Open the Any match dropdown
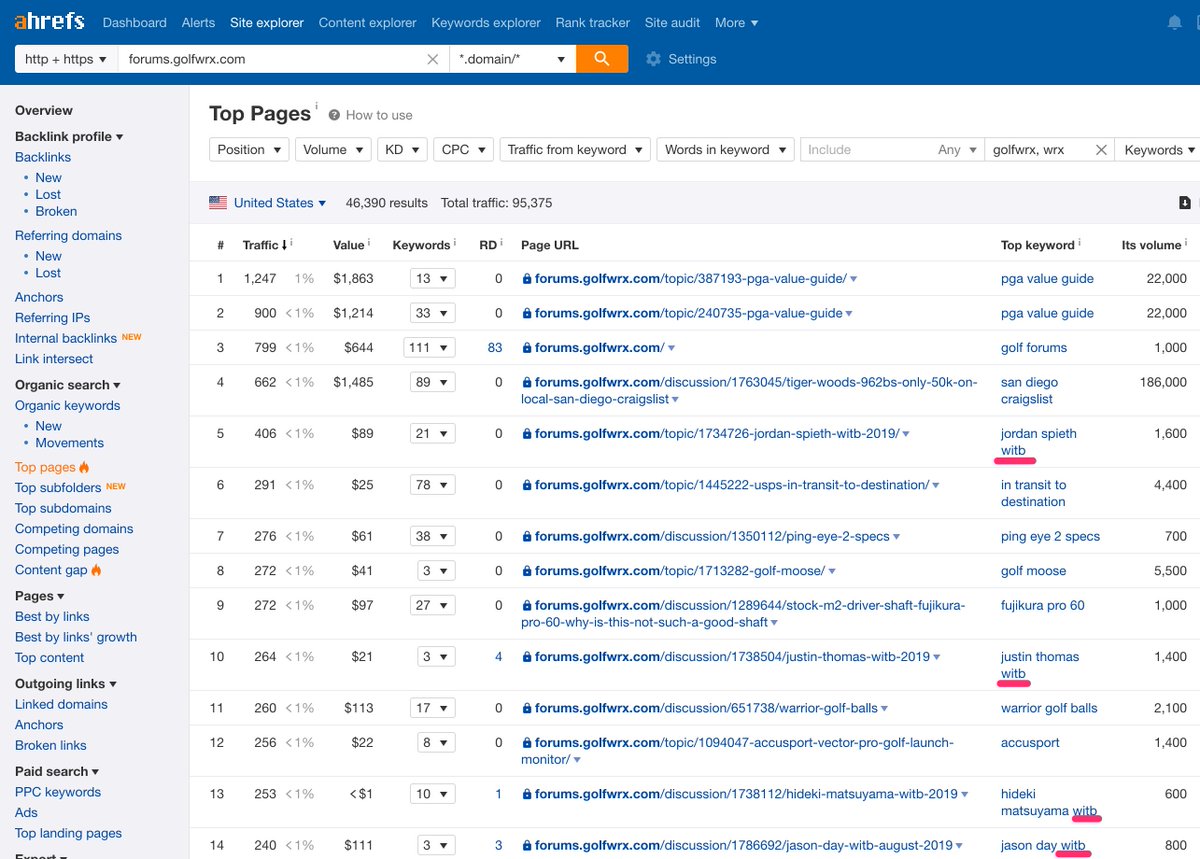This screenshot has width=1200, height=859. (957, 150)
